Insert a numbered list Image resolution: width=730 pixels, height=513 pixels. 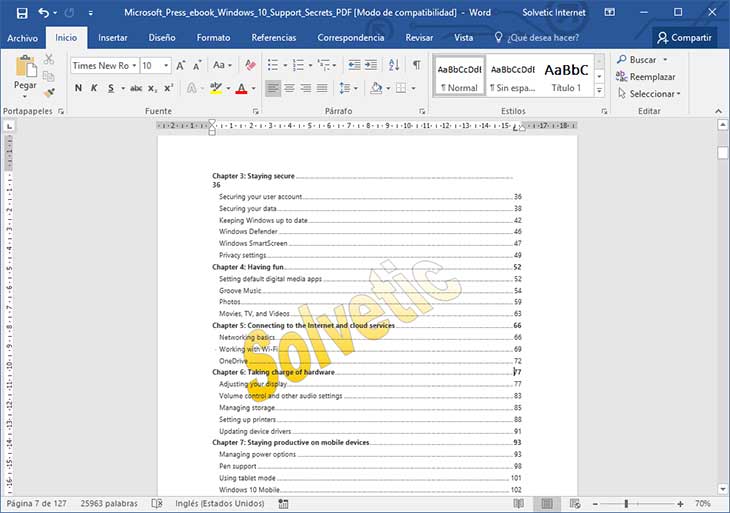[298, 65]
